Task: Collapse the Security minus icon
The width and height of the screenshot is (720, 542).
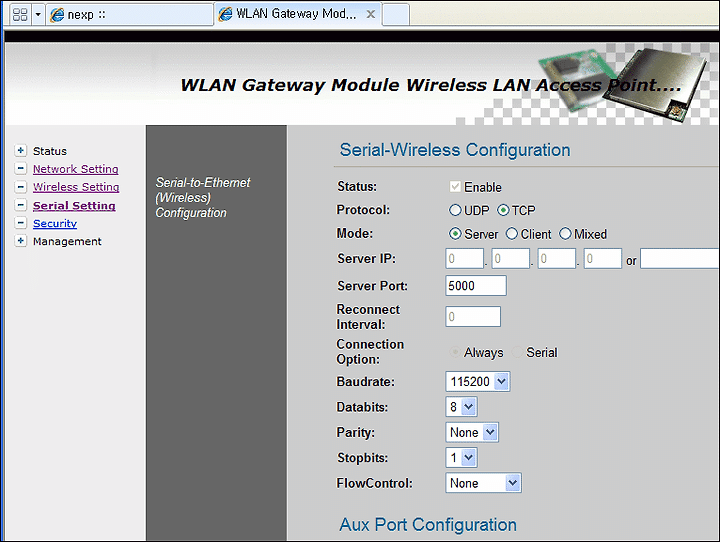Action: (21, 223)
